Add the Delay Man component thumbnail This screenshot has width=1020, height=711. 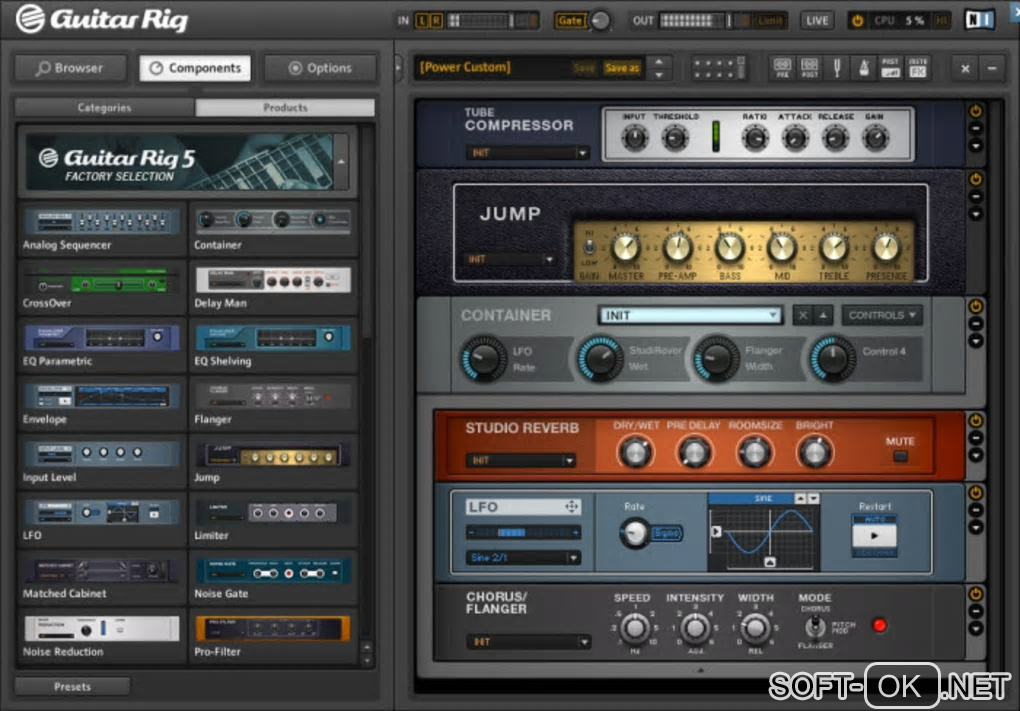coord(273,280)
